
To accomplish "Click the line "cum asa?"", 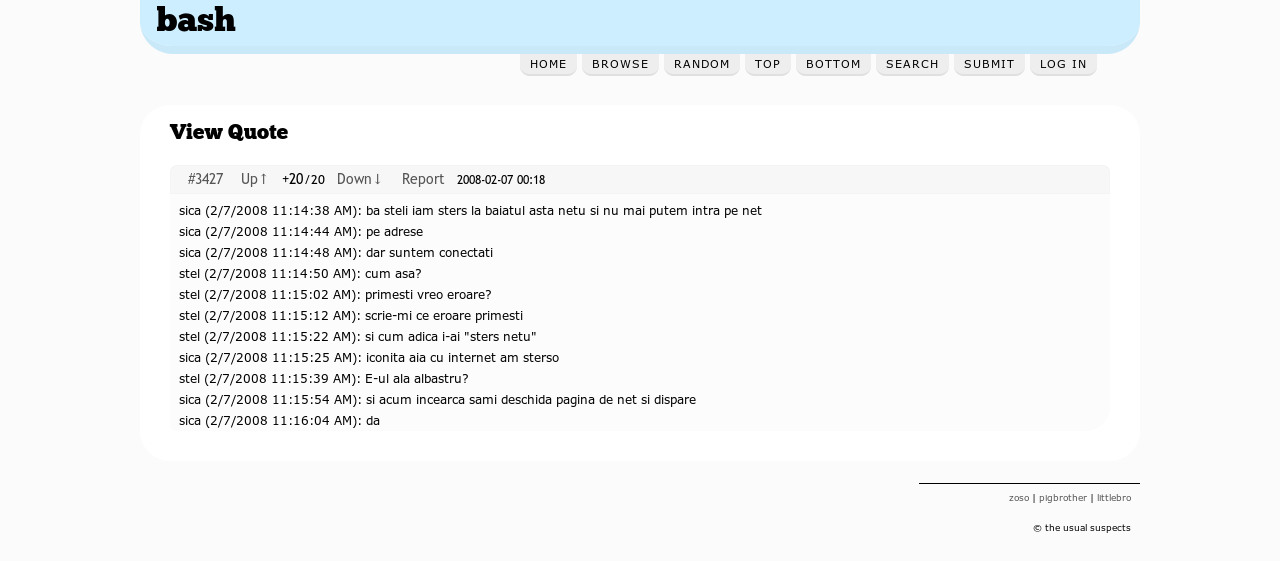I will coord(300,274).
